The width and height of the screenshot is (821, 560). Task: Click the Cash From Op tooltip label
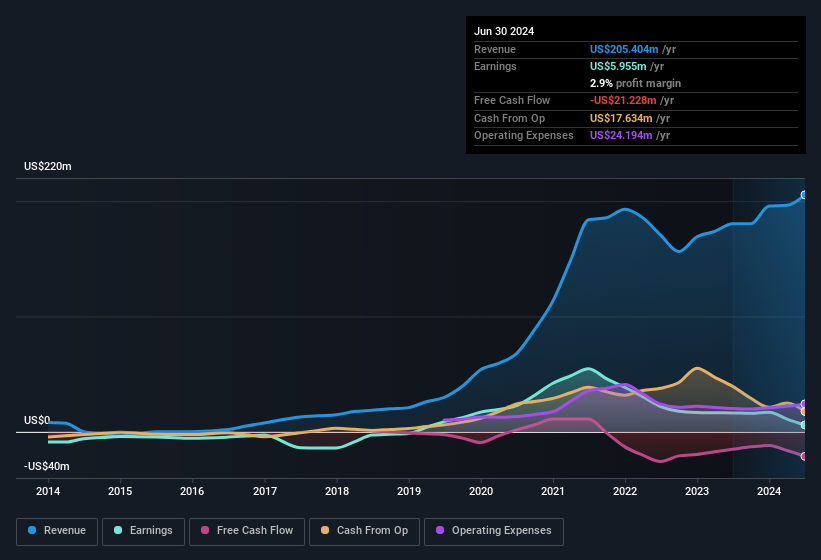pyautogui.click(x=509, y=118)
